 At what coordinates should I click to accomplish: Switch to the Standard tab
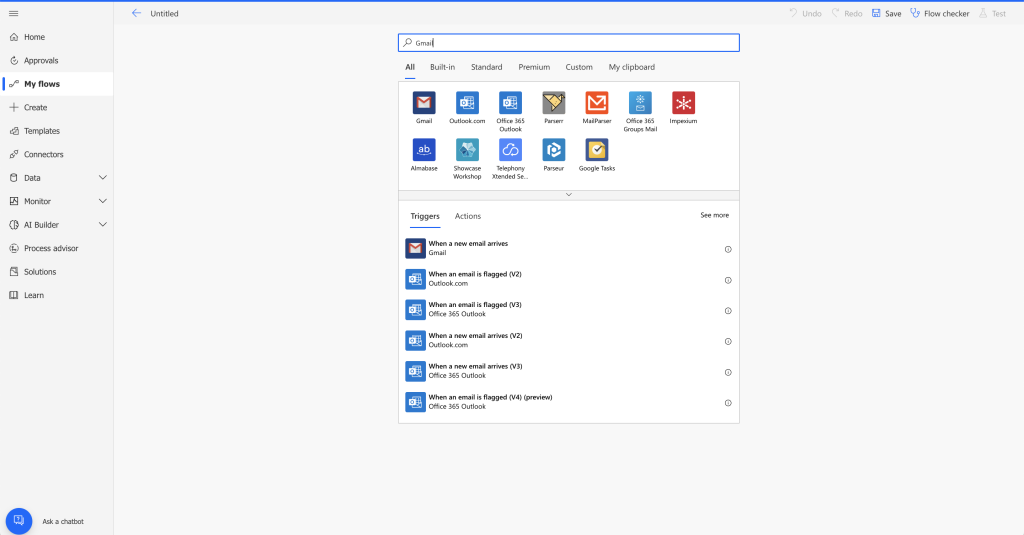[x=487, y=67]
